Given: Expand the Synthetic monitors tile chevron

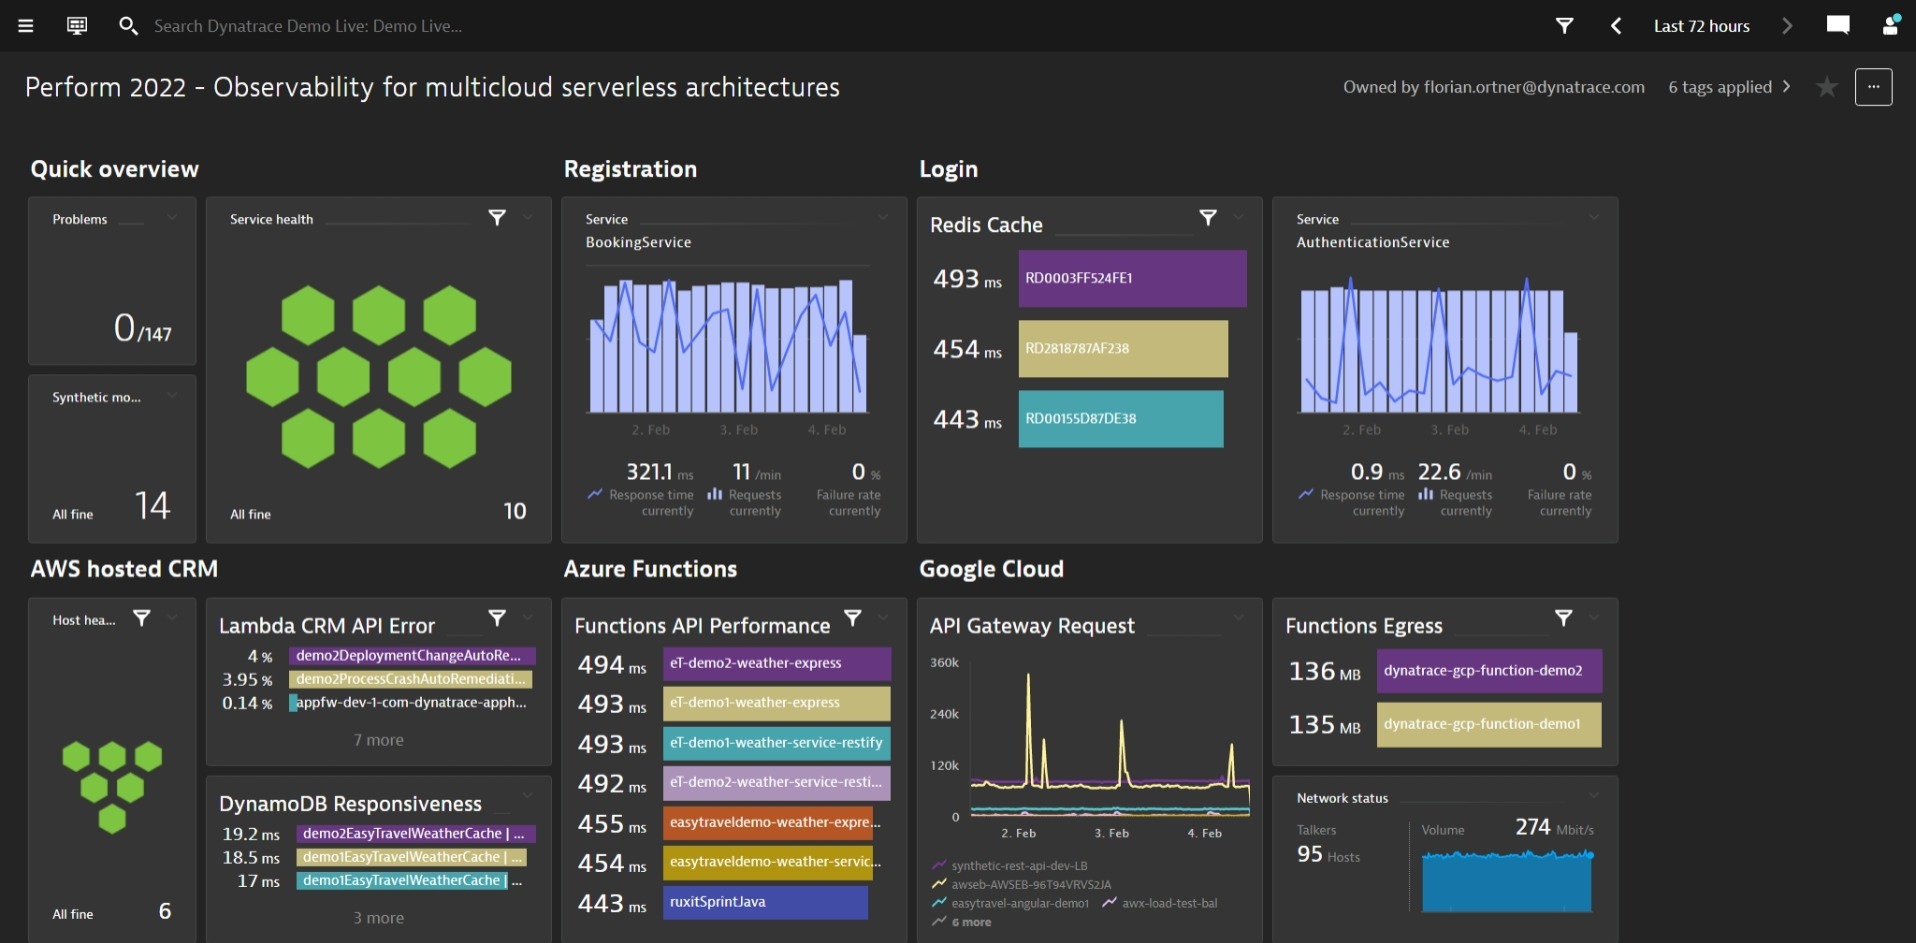Looking at the screenshot, I should tap(172, 395).
